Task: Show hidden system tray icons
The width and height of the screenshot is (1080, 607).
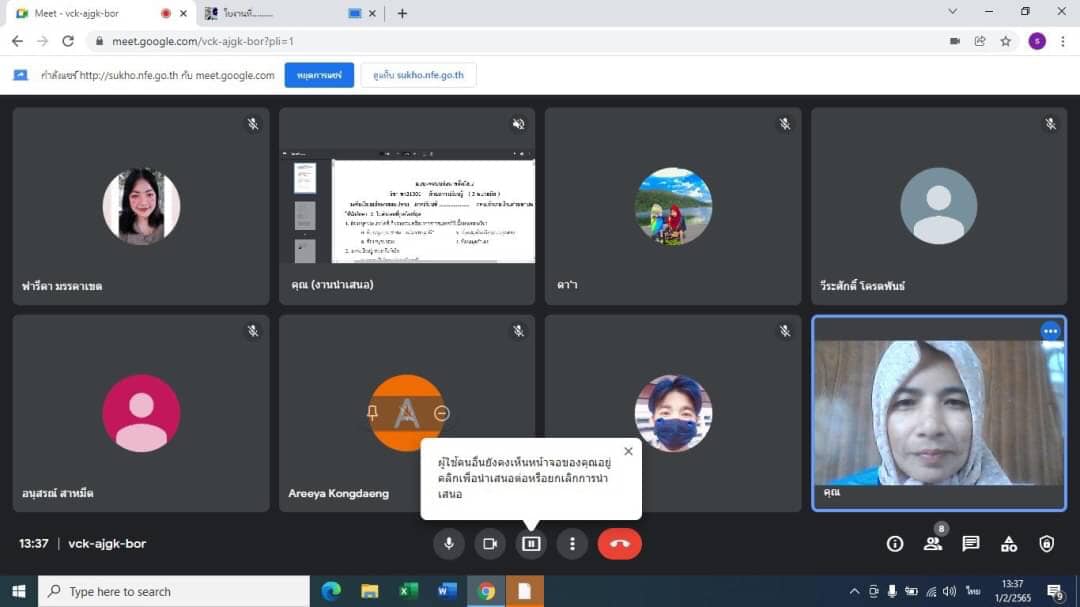Action: (854, 591)
